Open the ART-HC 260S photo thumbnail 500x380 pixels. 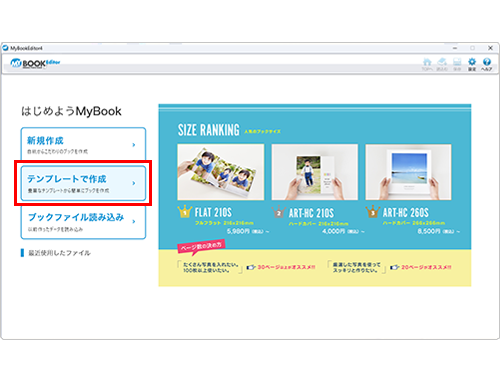[408, 172]
